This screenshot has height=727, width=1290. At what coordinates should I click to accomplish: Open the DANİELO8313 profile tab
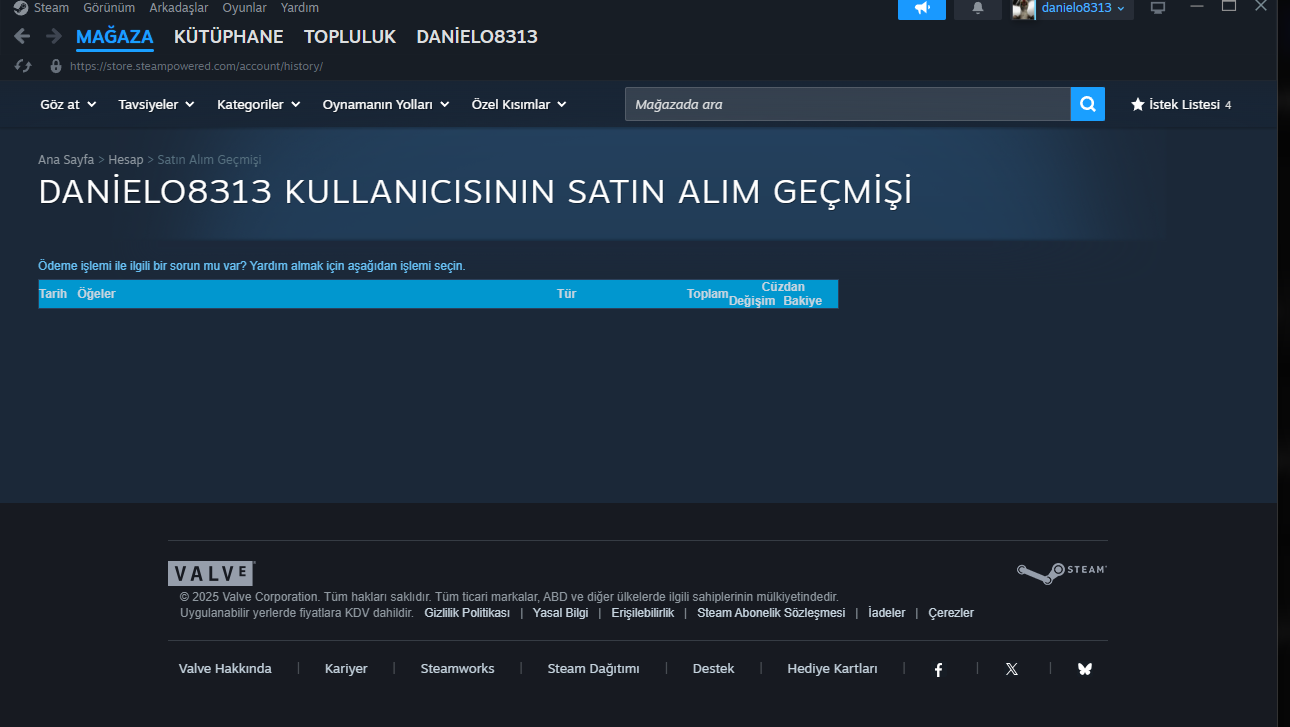pyautogui.click(x=477, y=37)
